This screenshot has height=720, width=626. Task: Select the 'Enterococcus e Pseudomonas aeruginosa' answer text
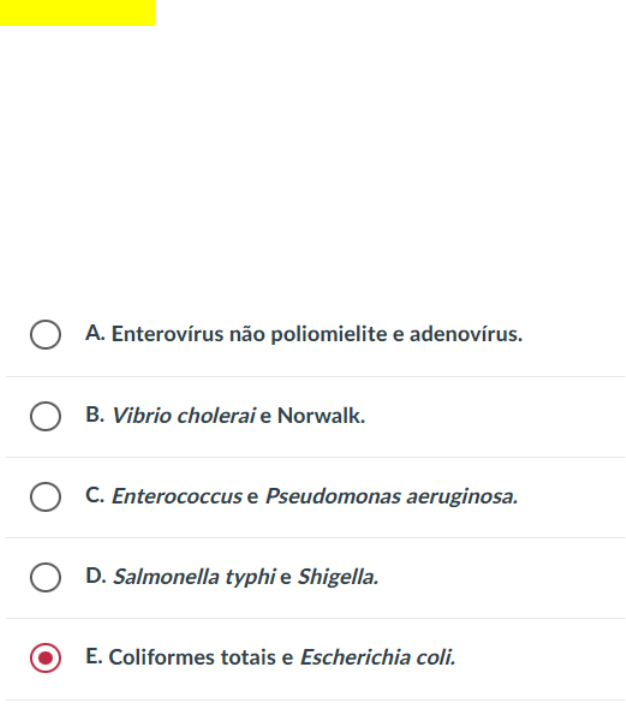[315, 497]
